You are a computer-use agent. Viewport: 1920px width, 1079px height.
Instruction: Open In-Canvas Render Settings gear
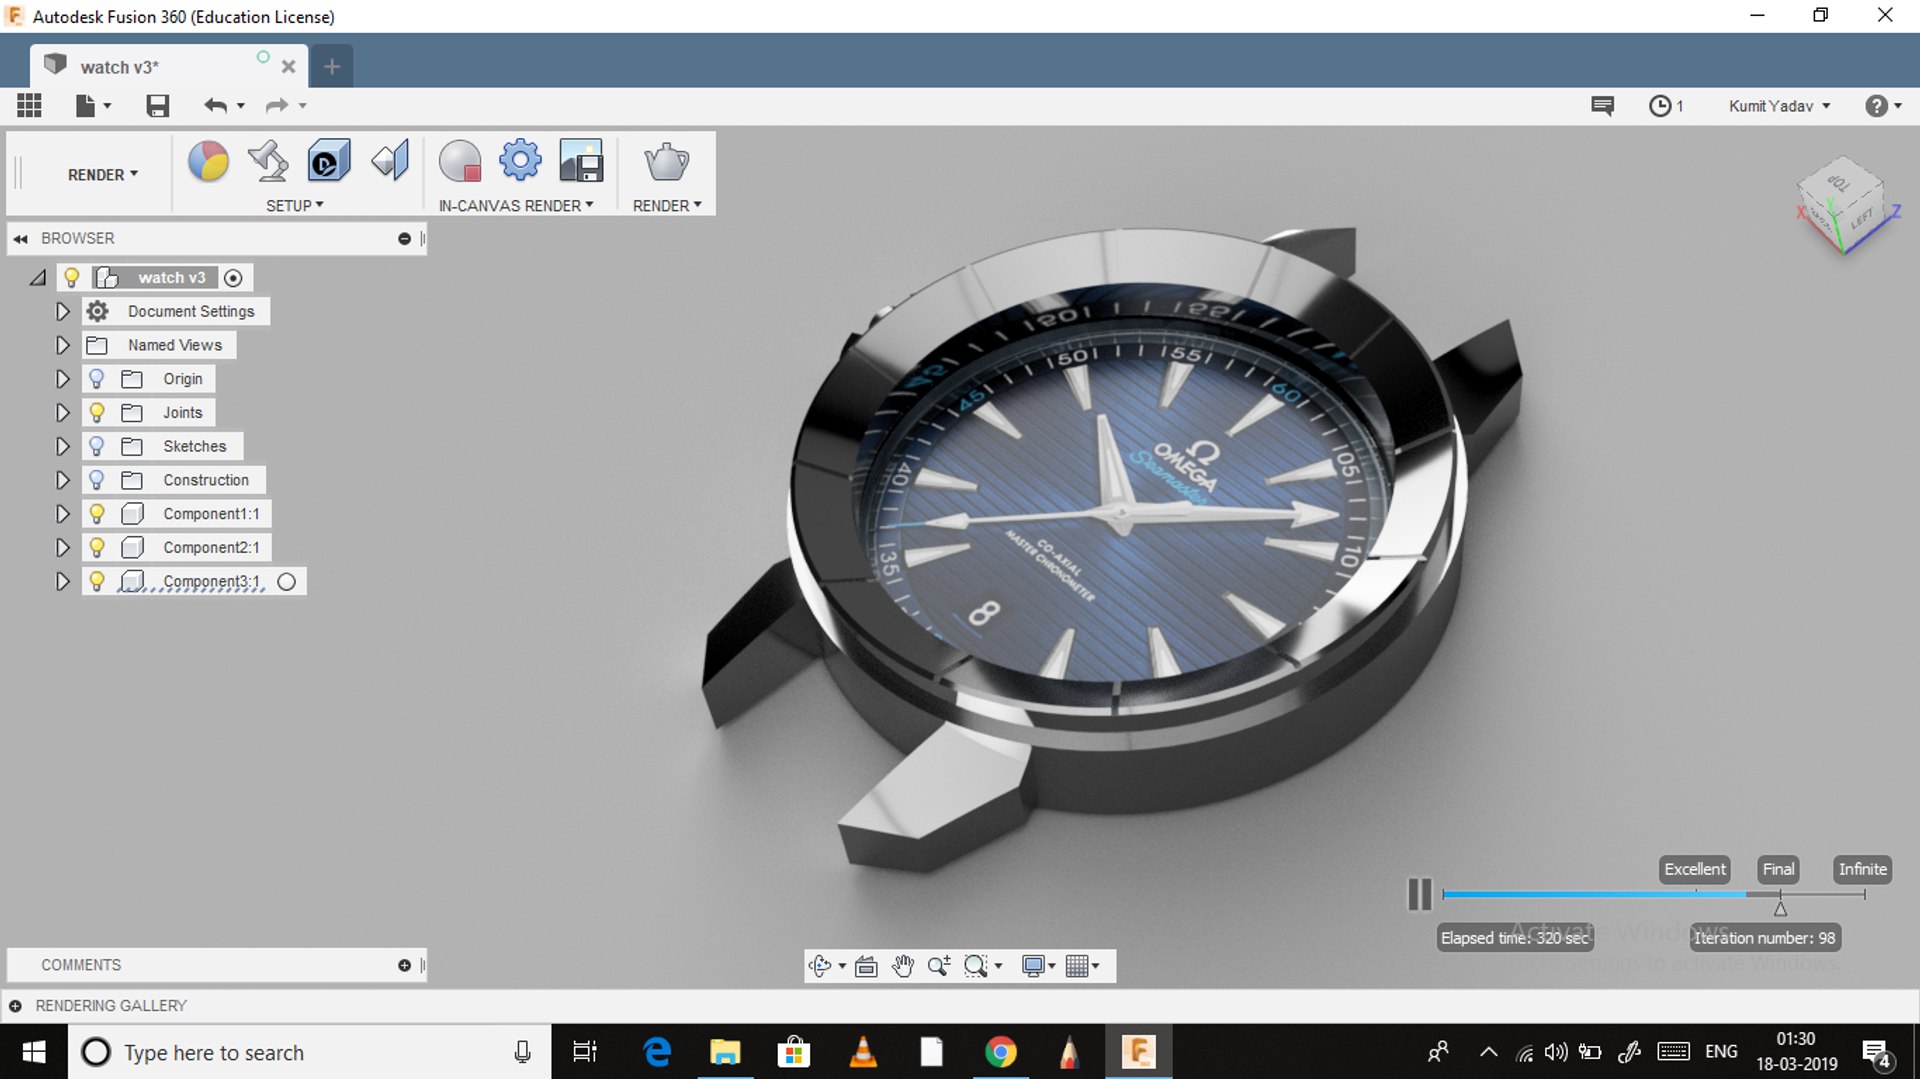coord(520,160)
